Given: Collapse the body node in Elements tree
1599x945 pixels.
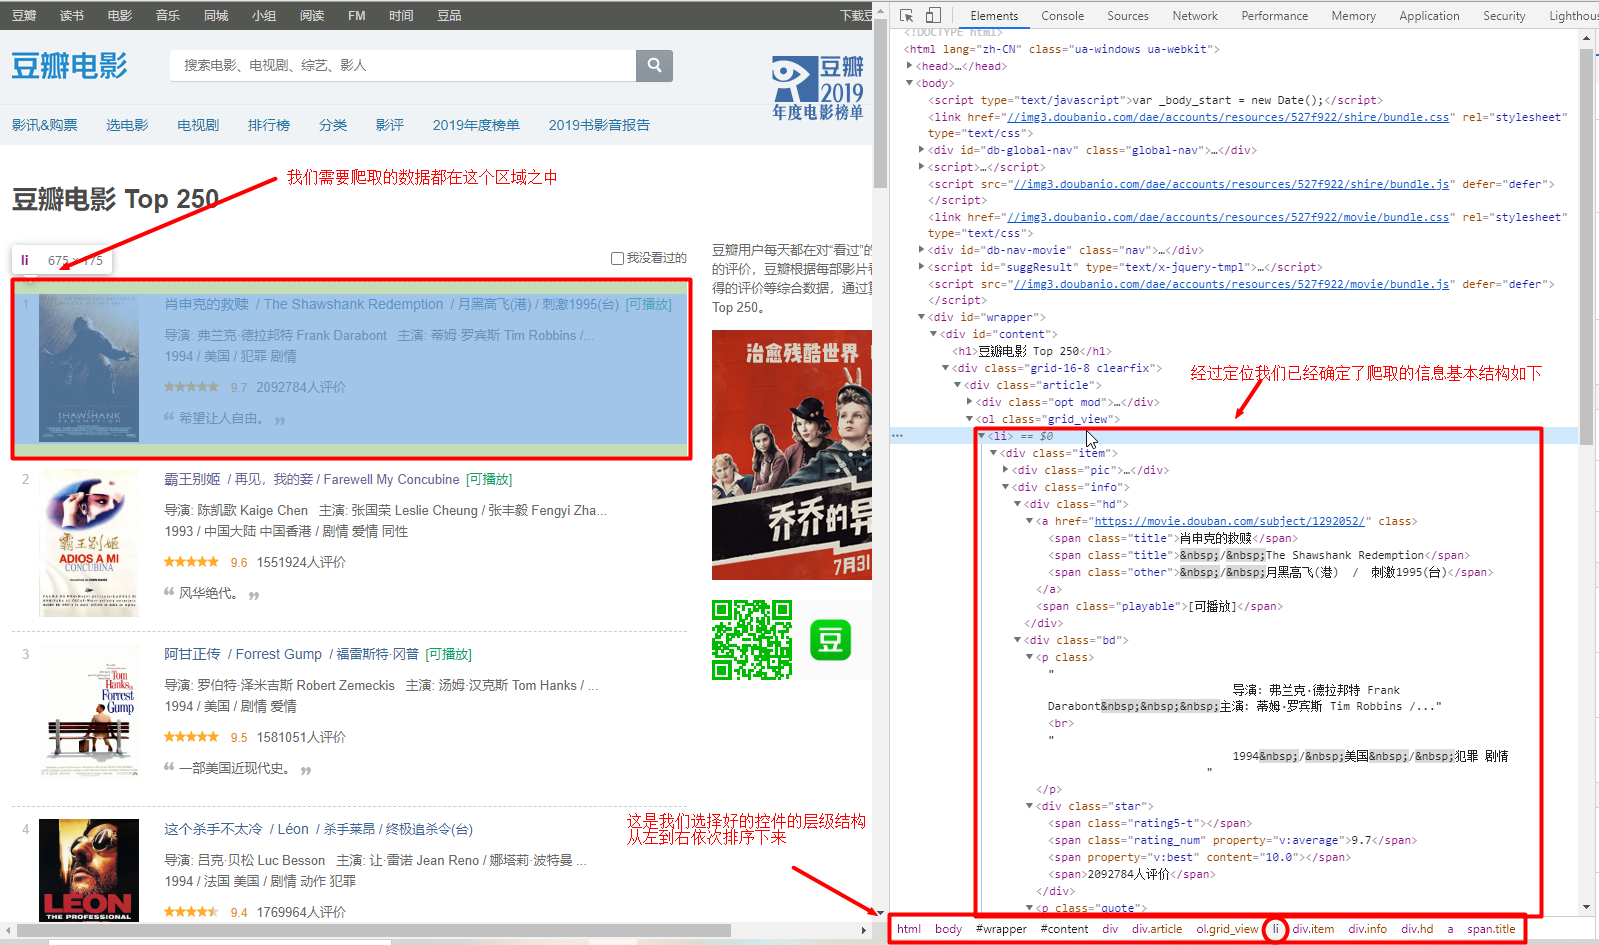Looking at the screenshot, I should pos(909,83).
